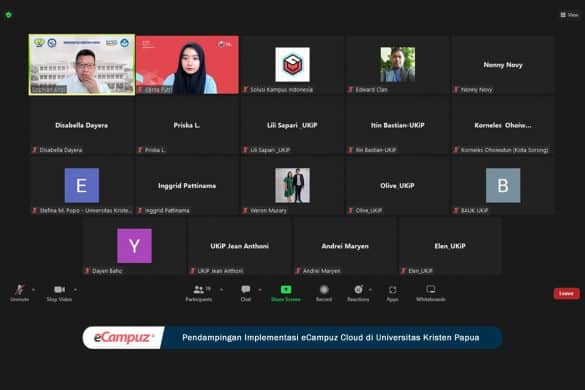The height and width of the screenshot is (390, 585).
Task: Click the muted mic icon beside Nonny Novy name
Action: point(456,90)
